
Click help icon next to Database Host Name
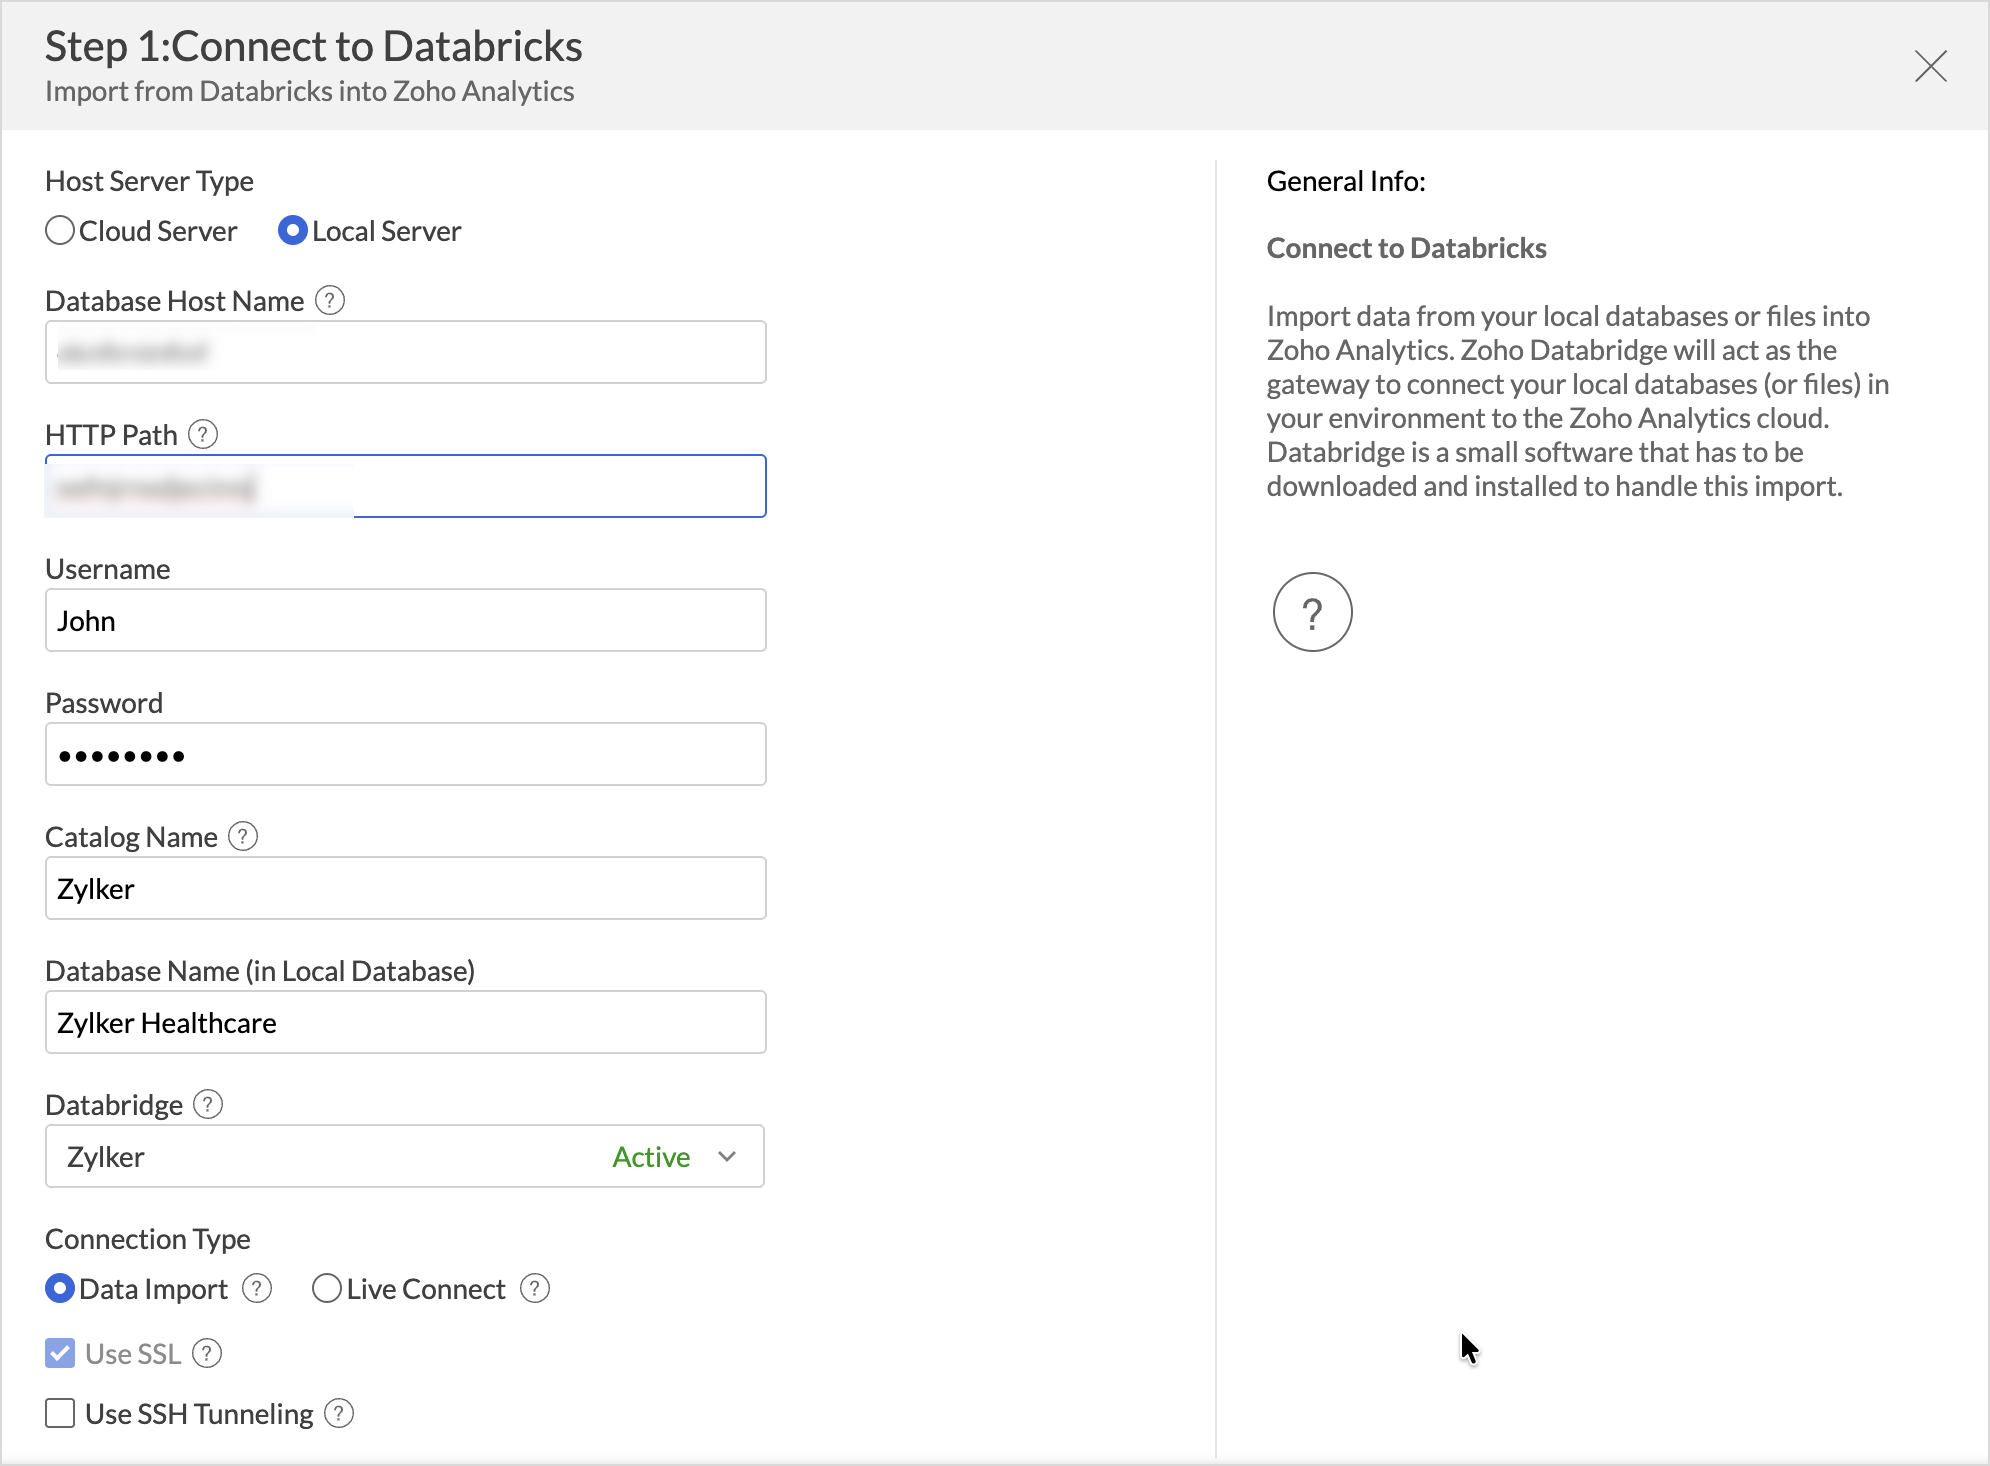(330, 300)
